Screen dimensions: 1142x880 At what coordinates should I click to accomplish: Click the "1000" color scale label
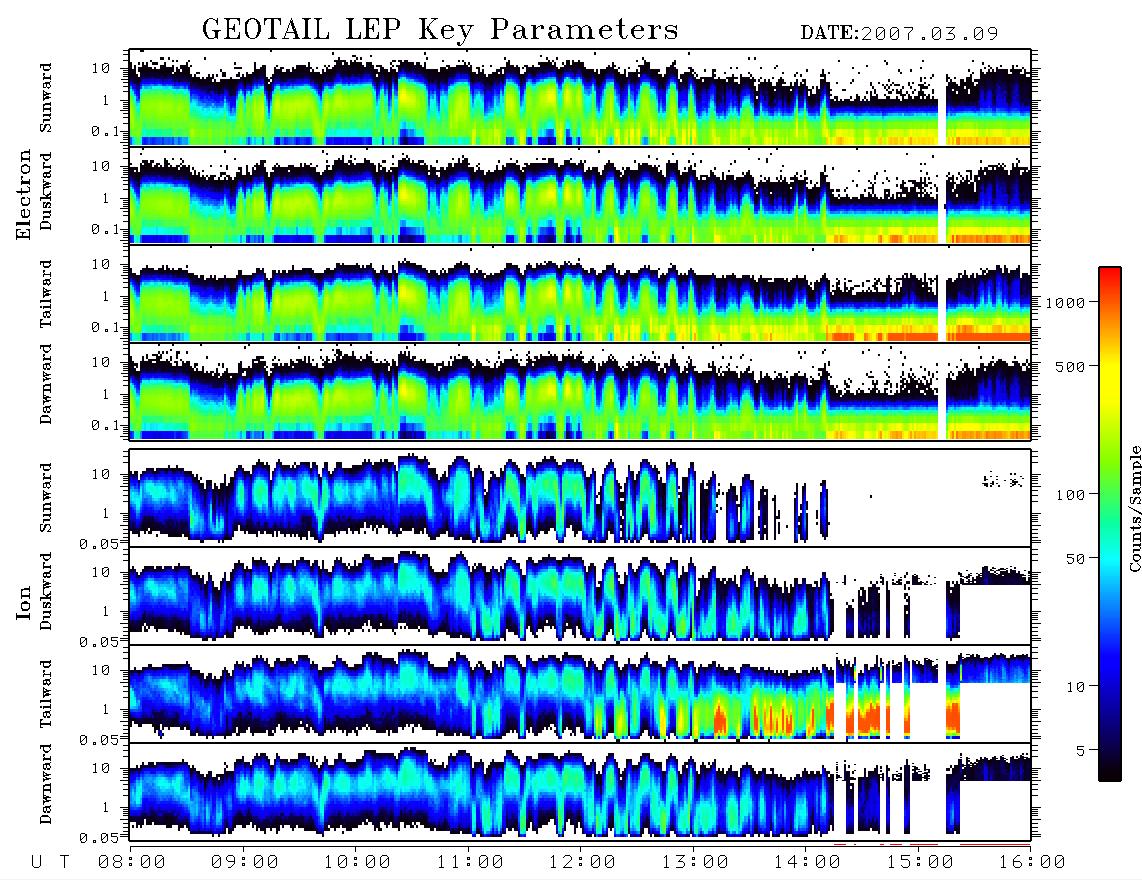coord(1066,303)
